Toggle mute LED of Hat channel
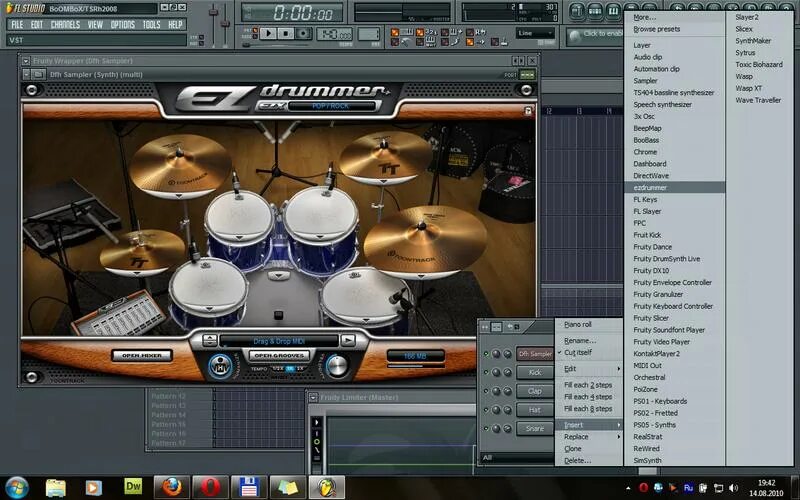The width and height of the screenshot is (800, 500). (486, 410)
